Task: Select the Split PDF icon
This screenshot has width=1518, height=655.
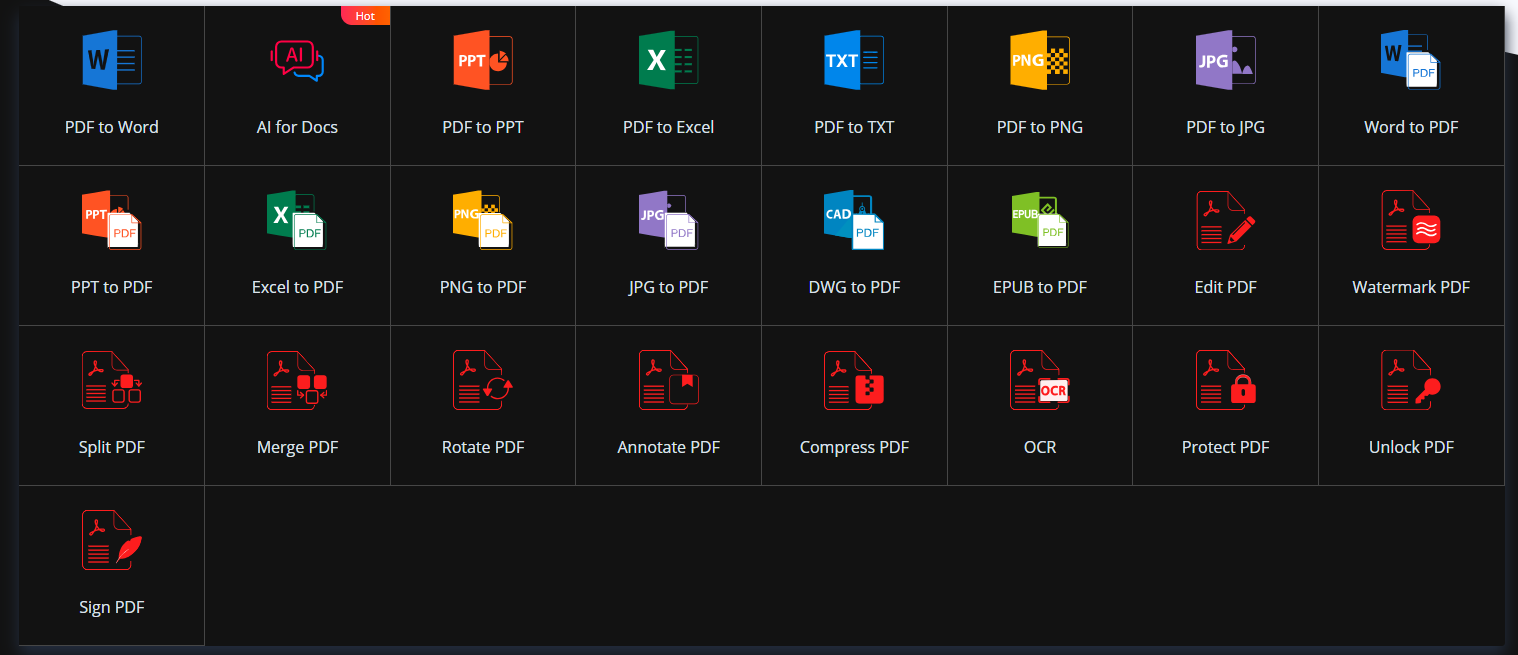Action: point(111,380)
